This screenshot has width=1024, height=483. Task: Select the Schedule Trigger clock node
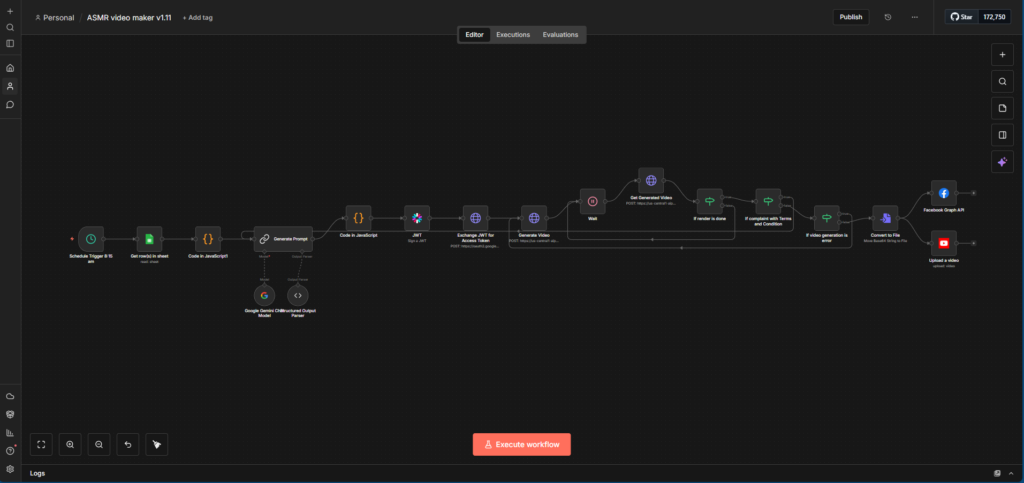tap(91, 239)
